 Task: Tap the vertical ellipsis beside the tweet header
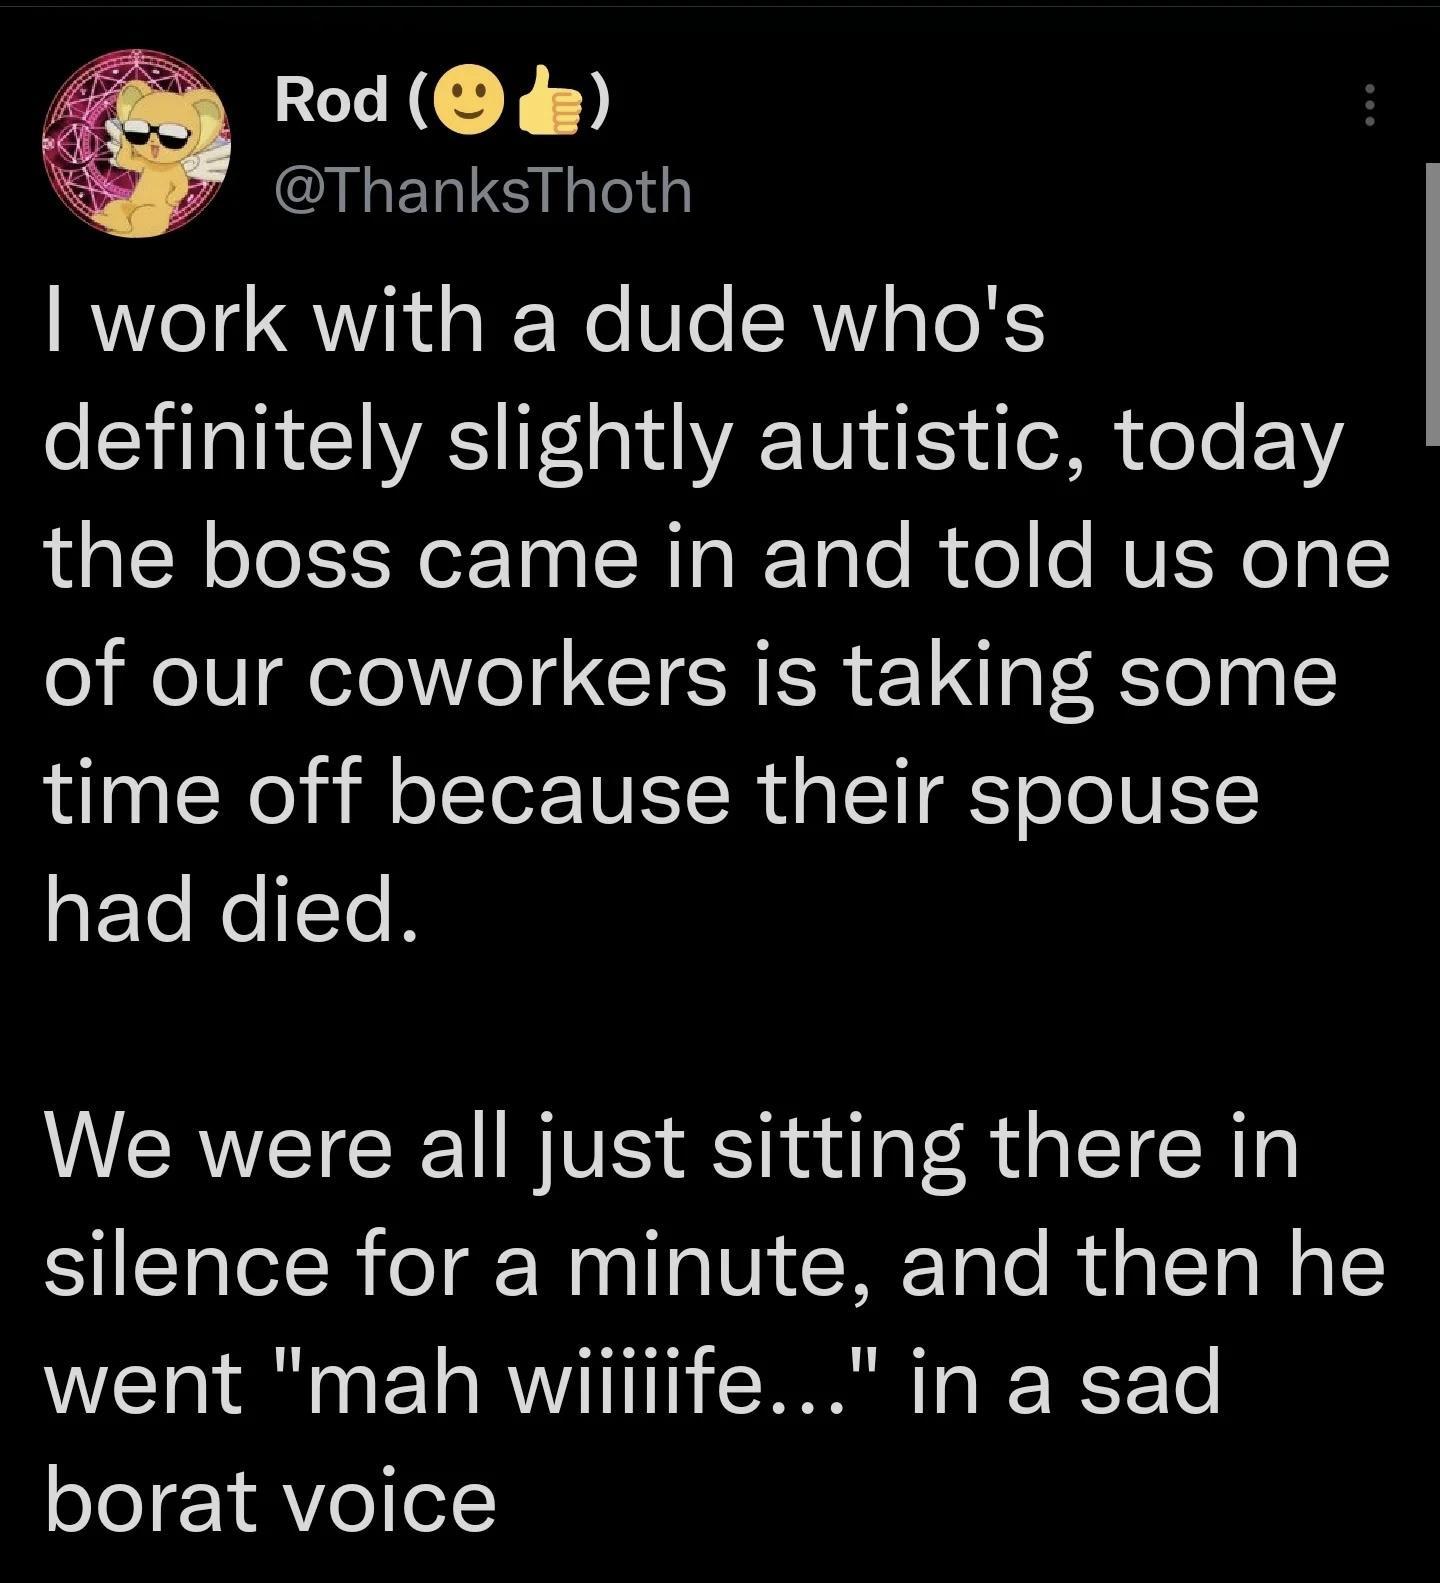pyautogui.click(x=1371, y=104)
